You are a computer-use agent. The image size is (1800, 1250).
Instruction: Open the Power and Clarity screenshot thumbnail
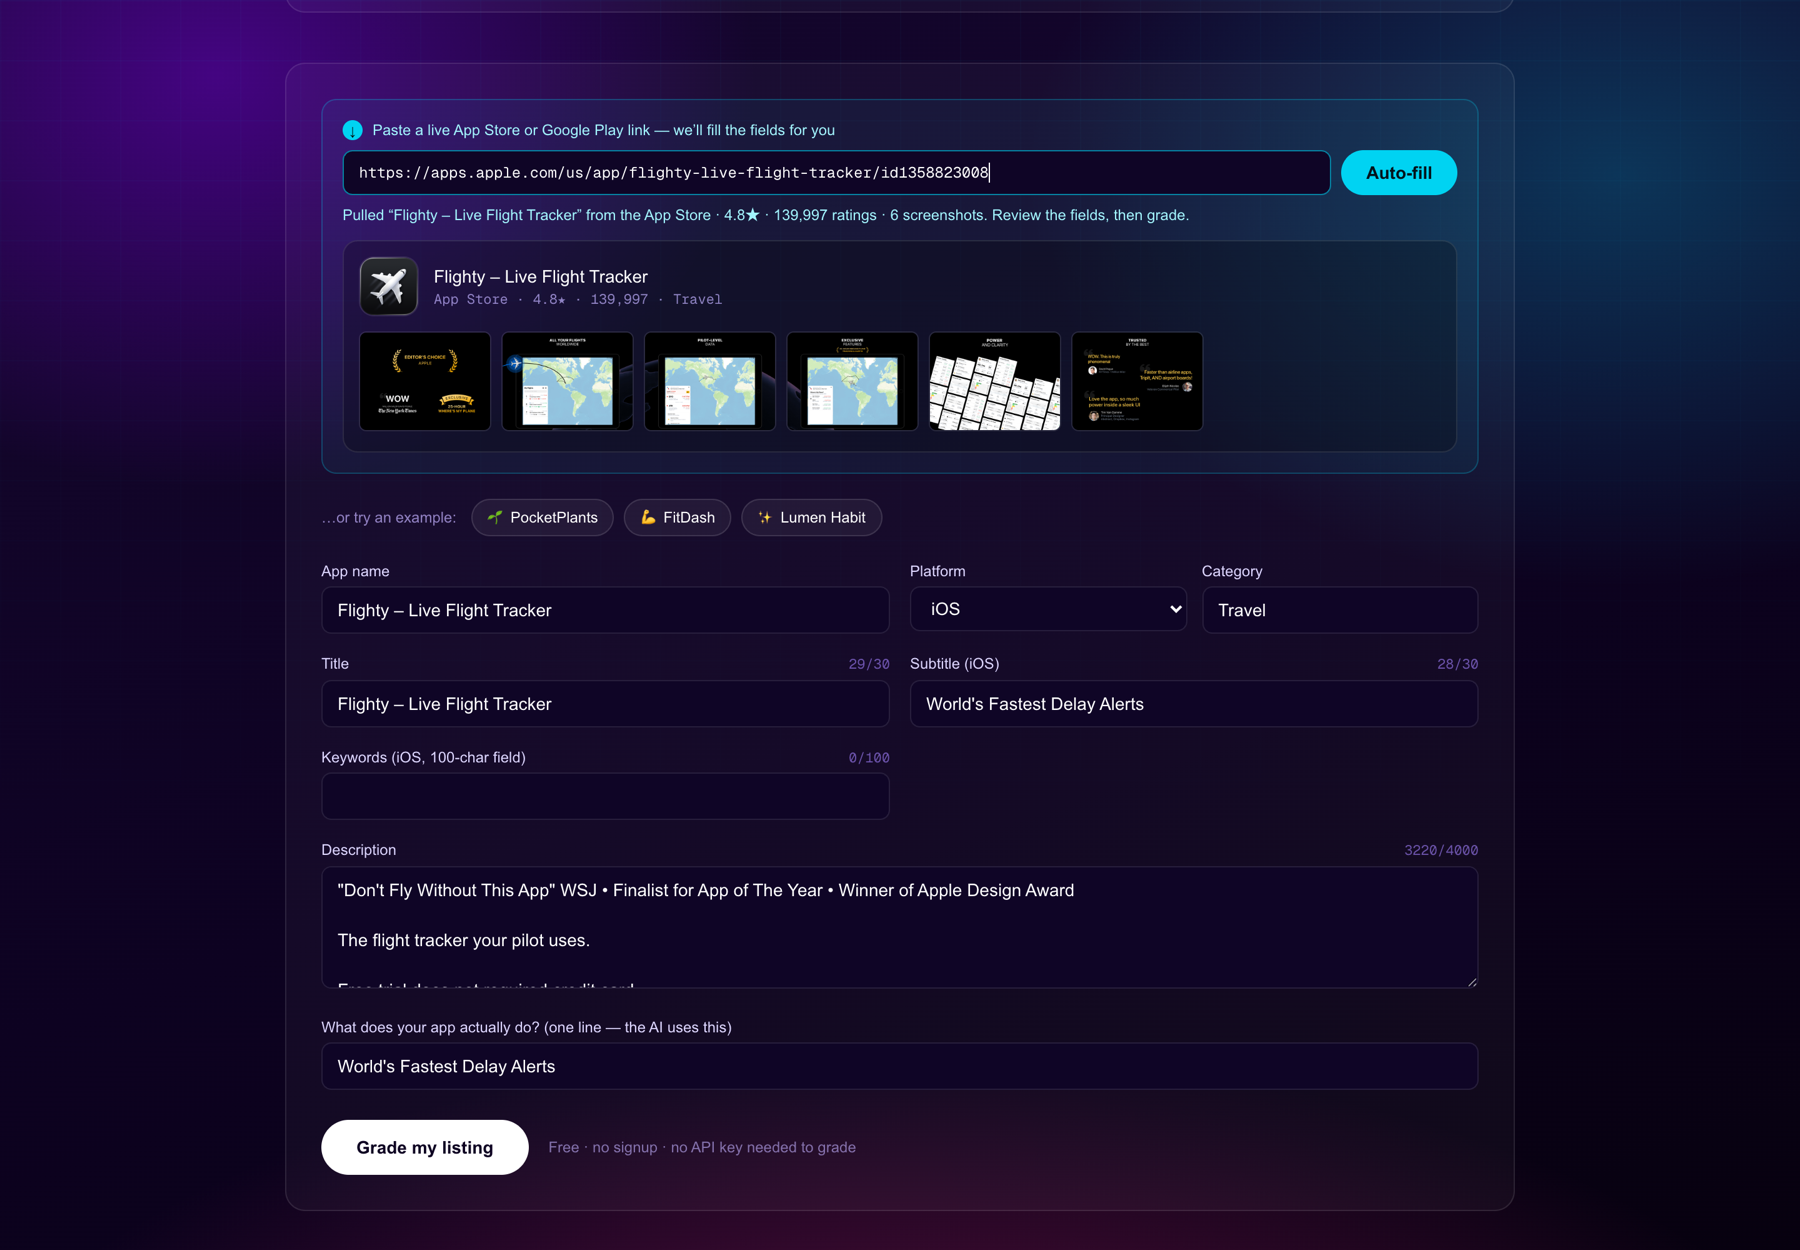pyautogui.click(x=995, y=381)
